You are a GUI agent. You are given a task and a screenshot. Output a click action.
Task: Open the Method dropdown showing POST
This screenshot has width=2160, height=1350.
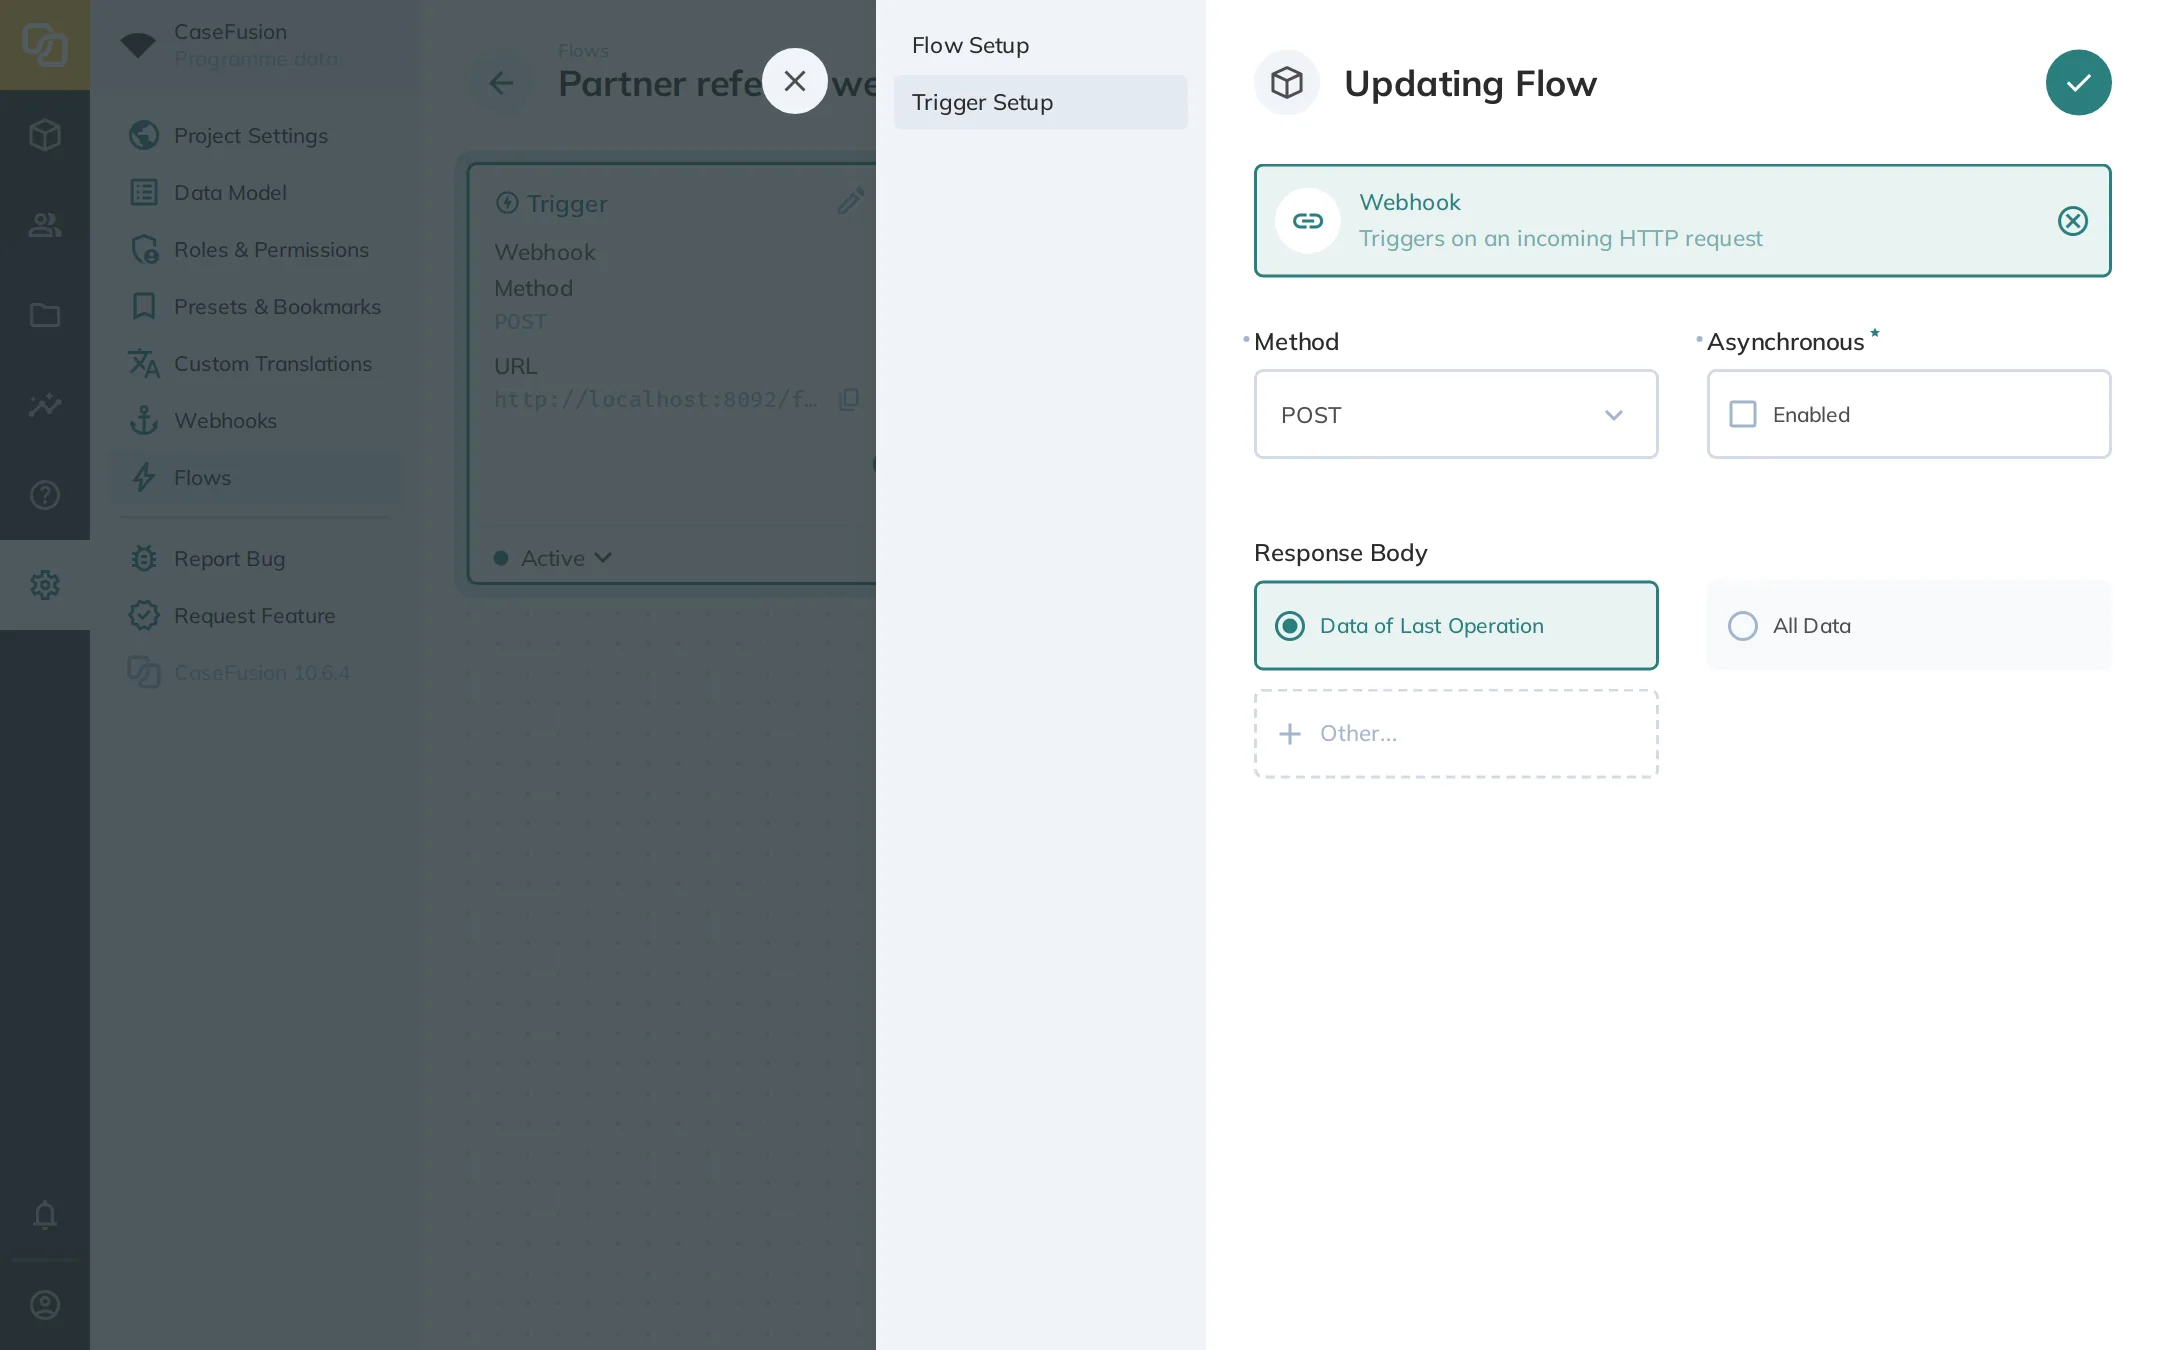click(x=1455, y=414)
